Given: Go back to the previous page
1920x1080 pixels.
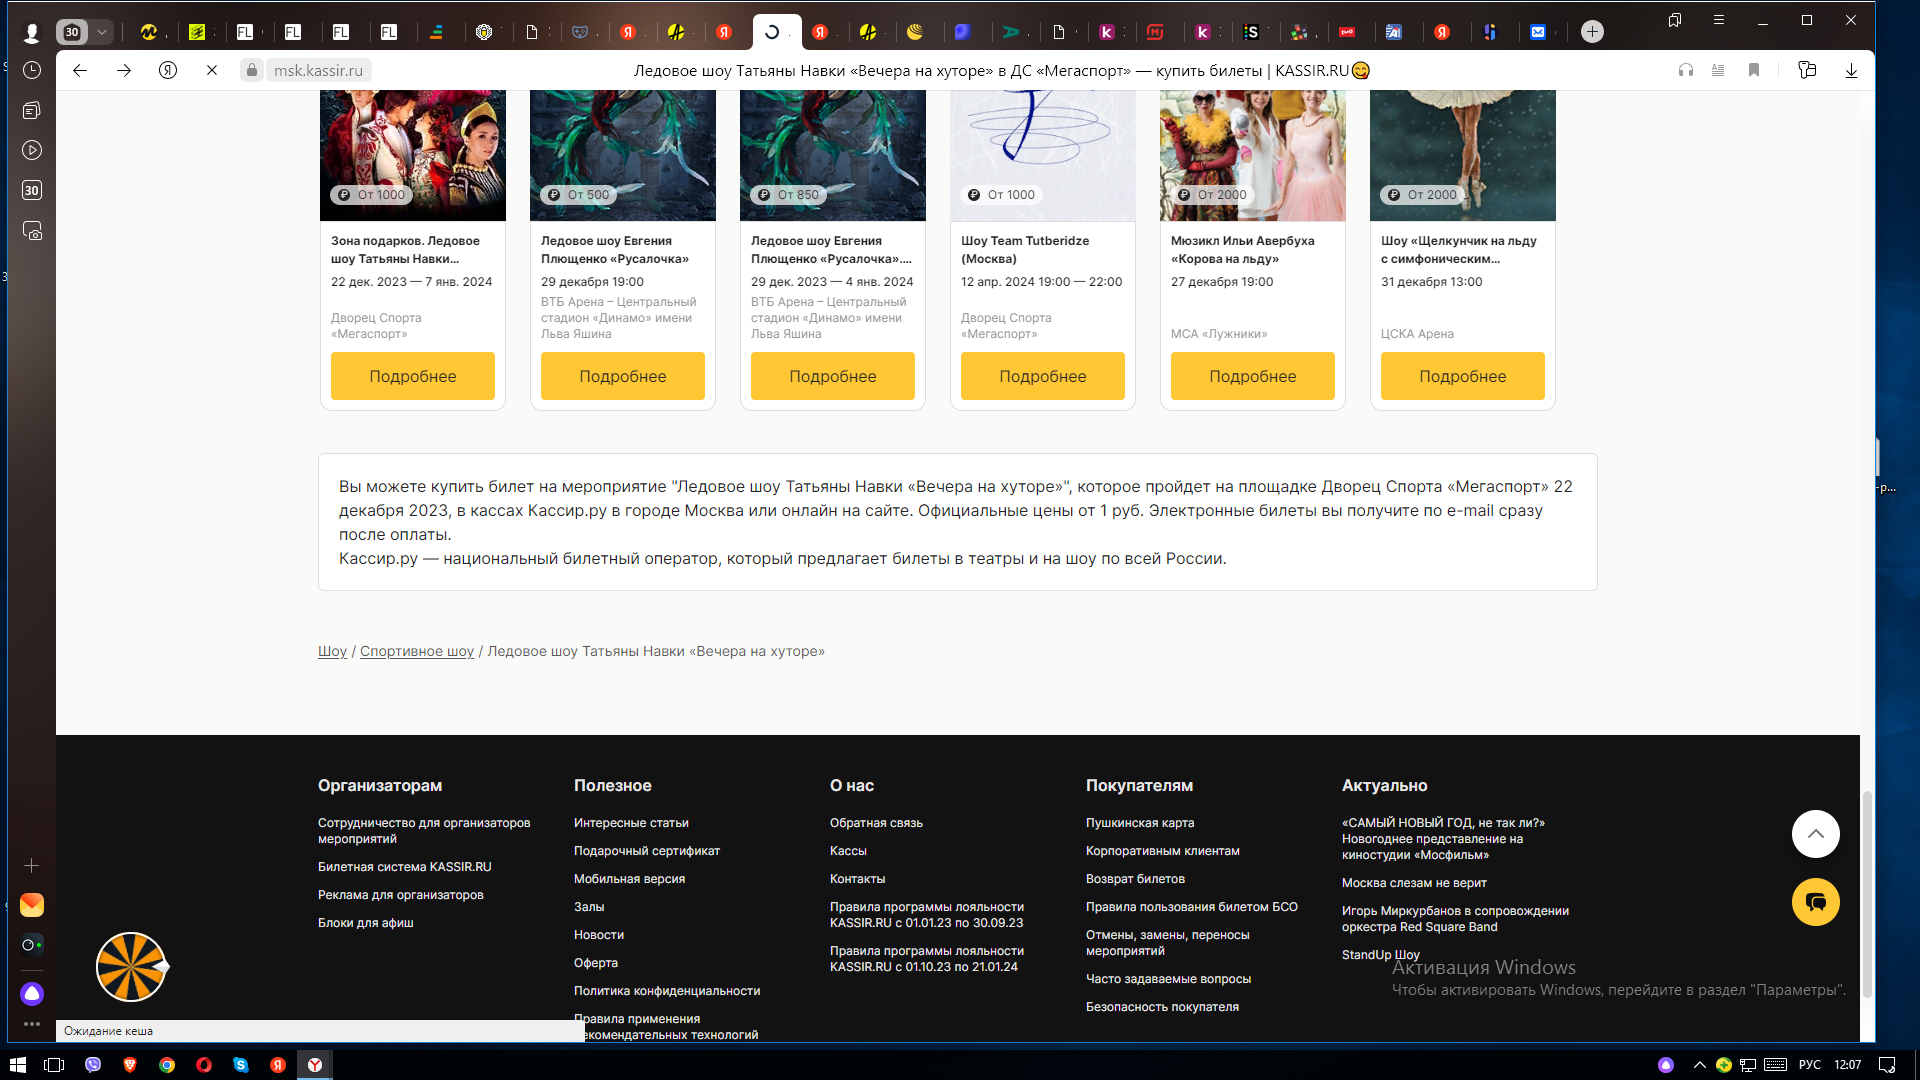Looking at the screenshot, I should pos(80,70).
